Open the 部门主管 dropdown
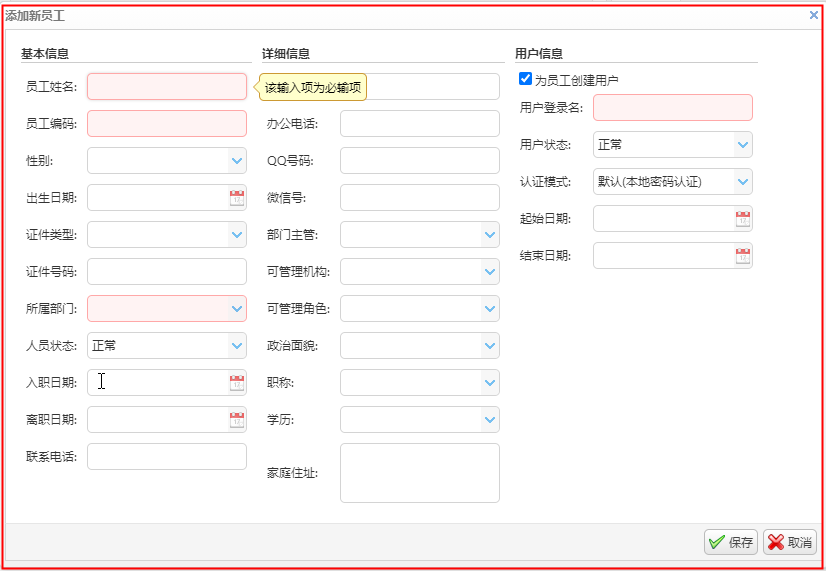 point(490,235)
